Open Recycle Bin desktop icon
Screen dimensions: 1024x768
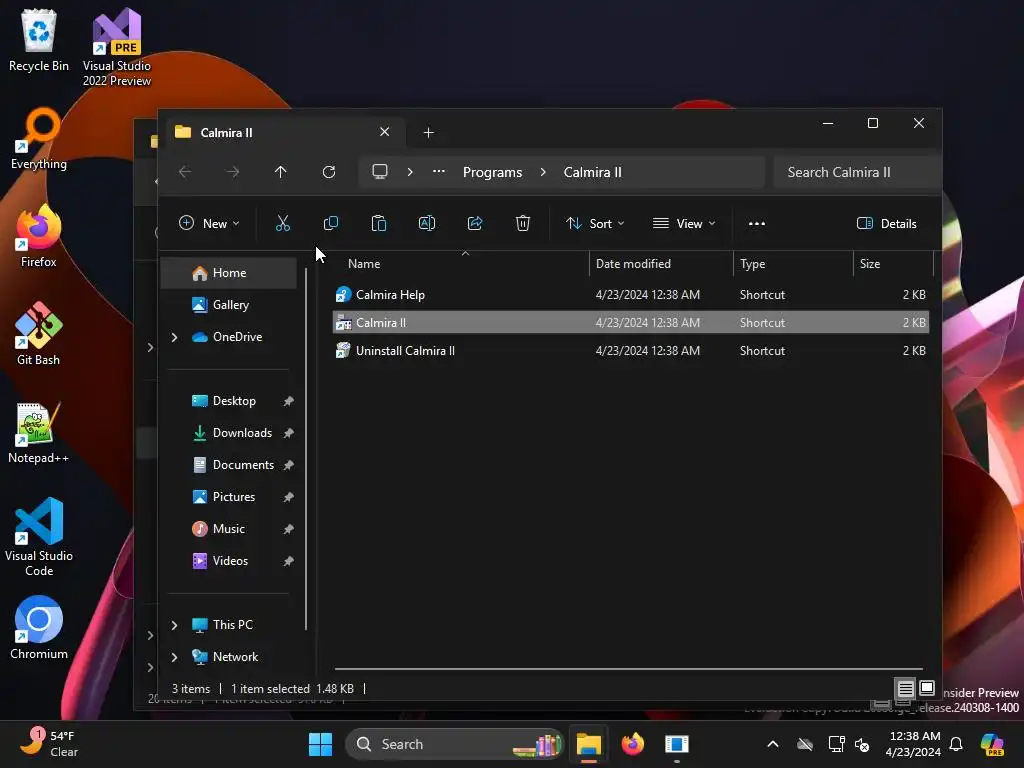coord(39,40)
